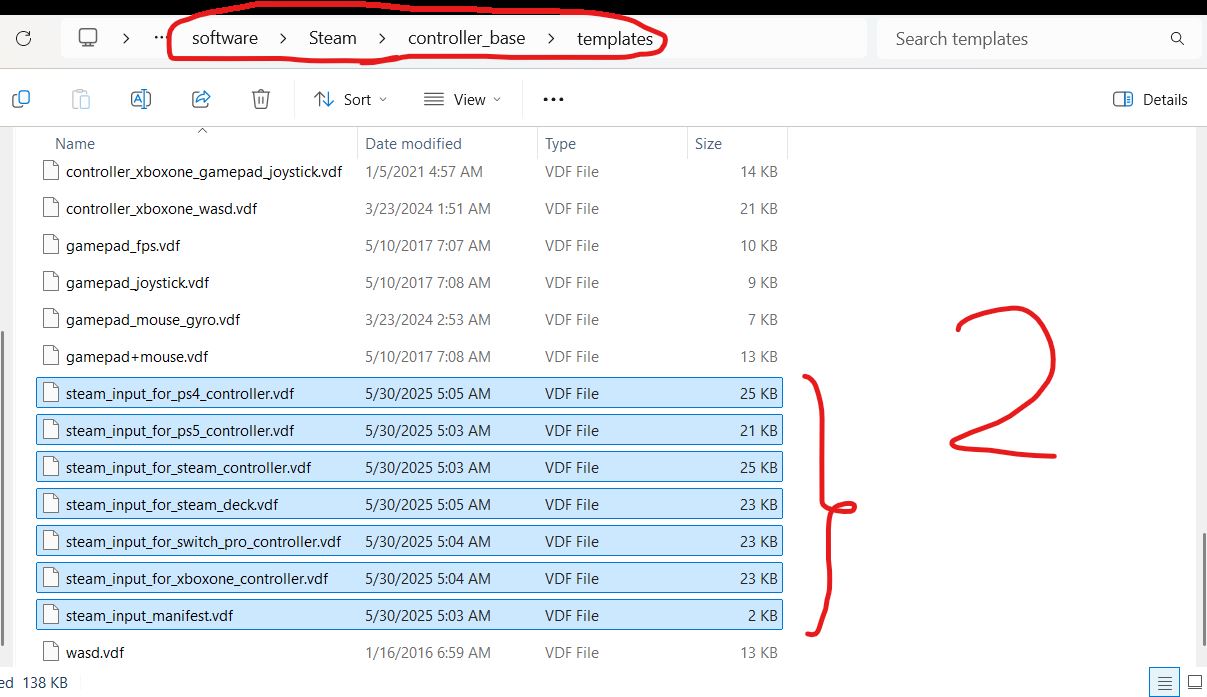Click the Refresh icon in address bar

pyautogui.click(x=24, y=39)
